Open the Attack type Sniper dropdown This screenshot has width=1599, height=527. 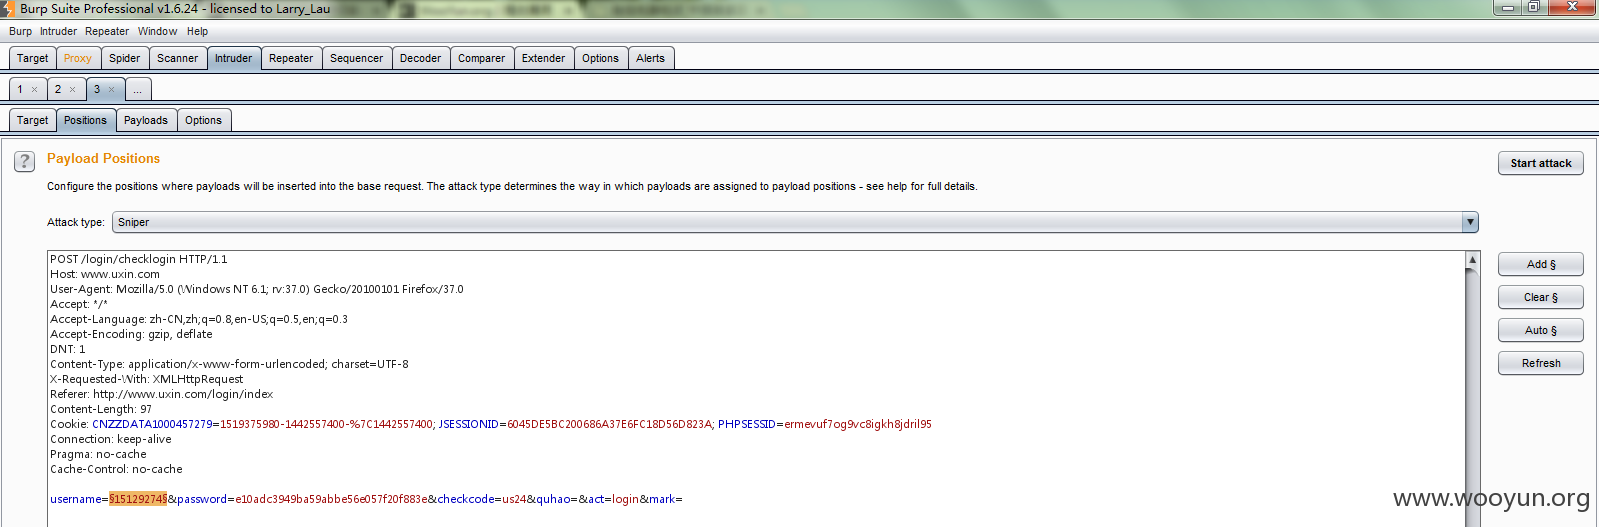[795, 222]
